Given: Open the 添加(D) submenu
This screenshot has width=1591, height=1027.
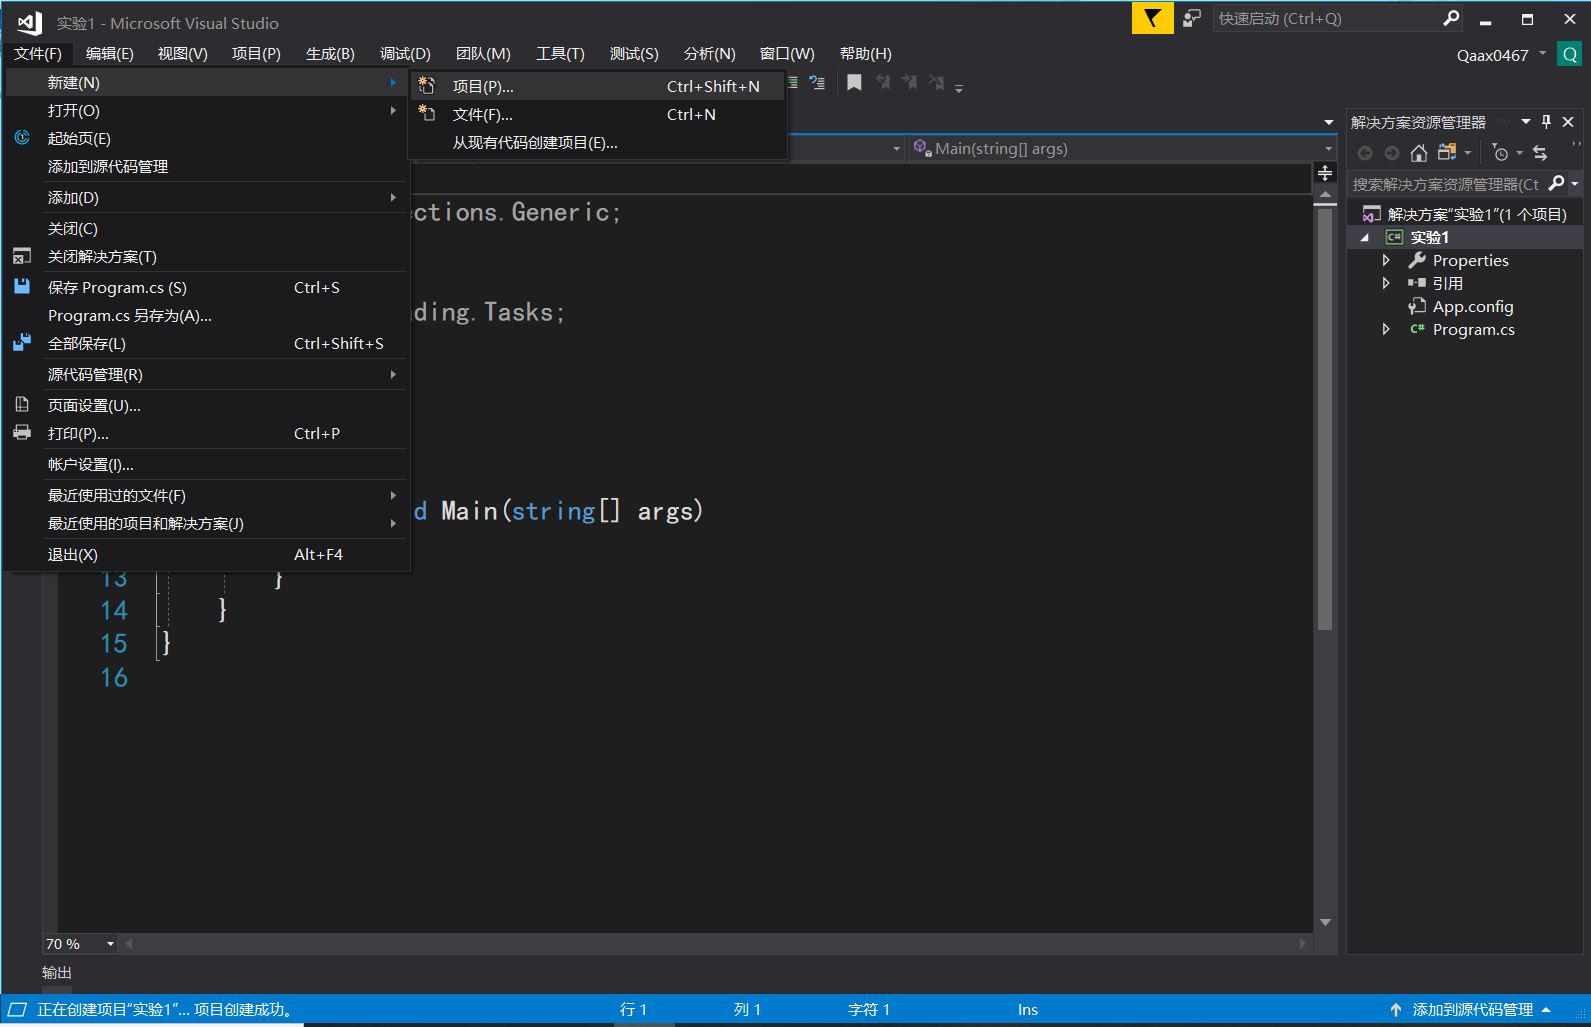Looking at the screenshot, I should [207, 197].
